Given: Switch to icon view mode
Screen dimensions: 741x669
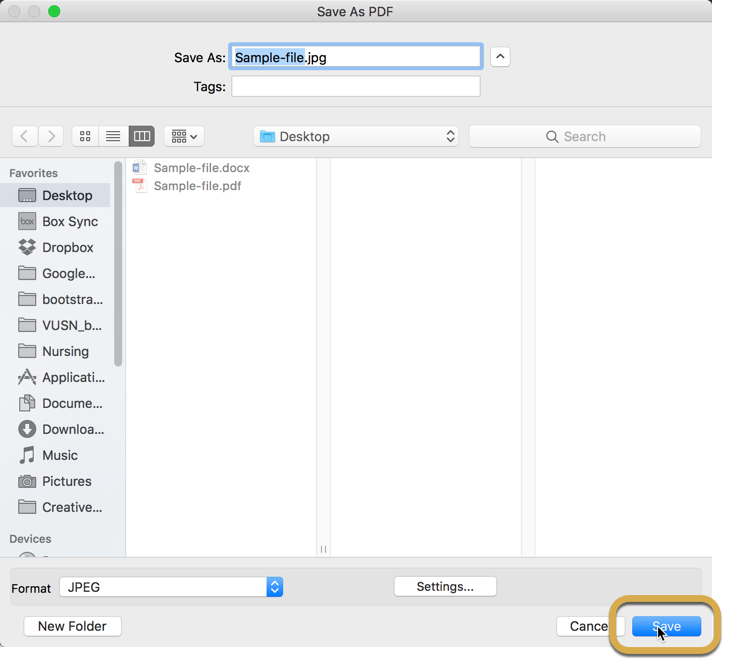Looking at the screenshot, I should [x=85, y=136].
